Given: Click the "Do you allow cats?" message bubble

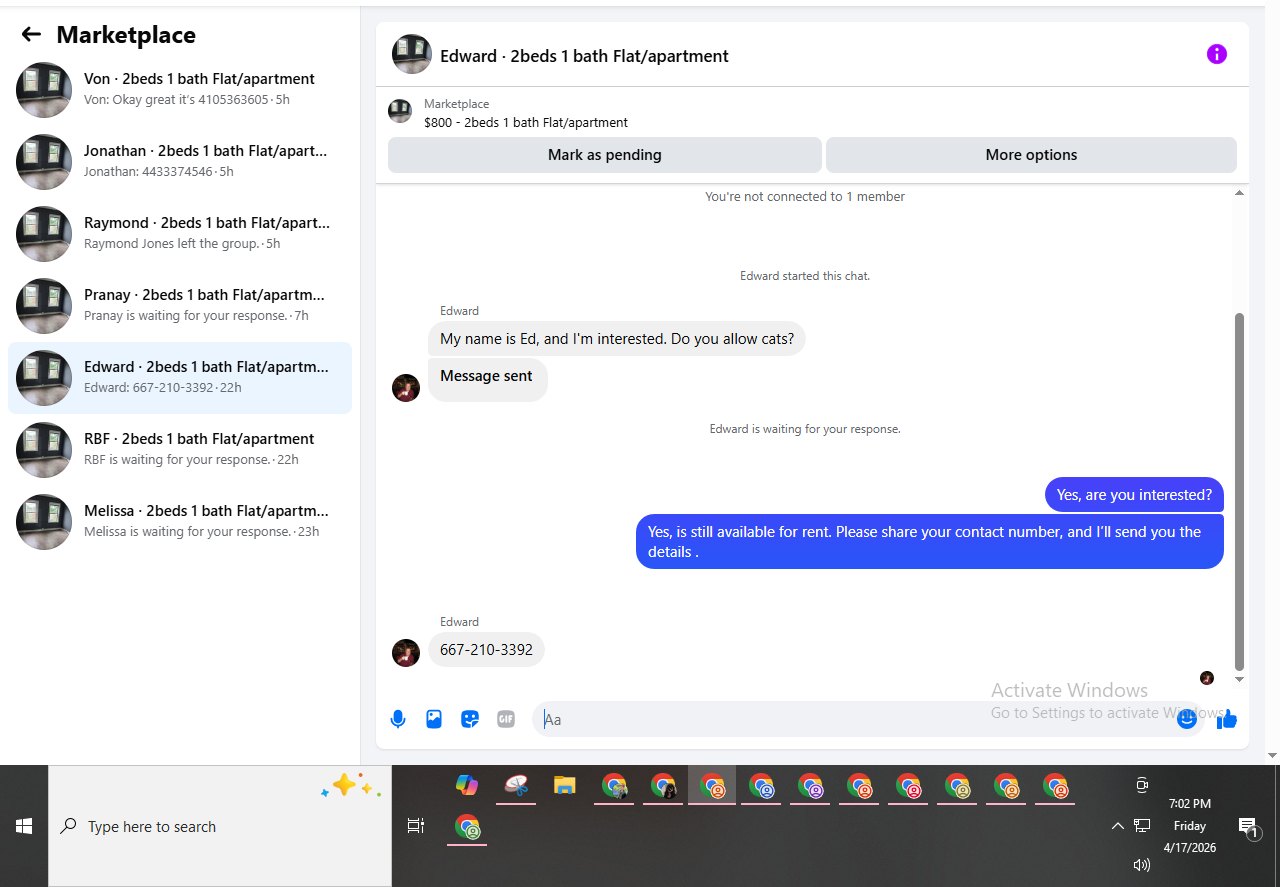Looking at the screenshot, I should coord(617,339).
